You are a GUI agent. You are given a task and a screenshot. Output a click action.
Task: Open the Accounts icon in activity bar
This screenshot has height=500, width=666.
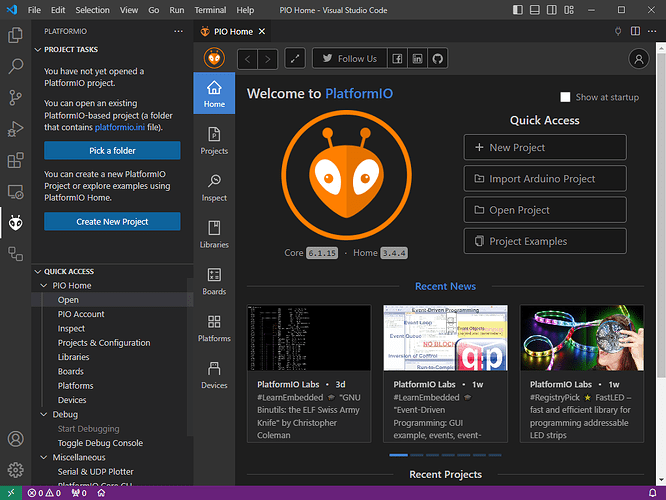pyautogui.click(x=15, y=439)
